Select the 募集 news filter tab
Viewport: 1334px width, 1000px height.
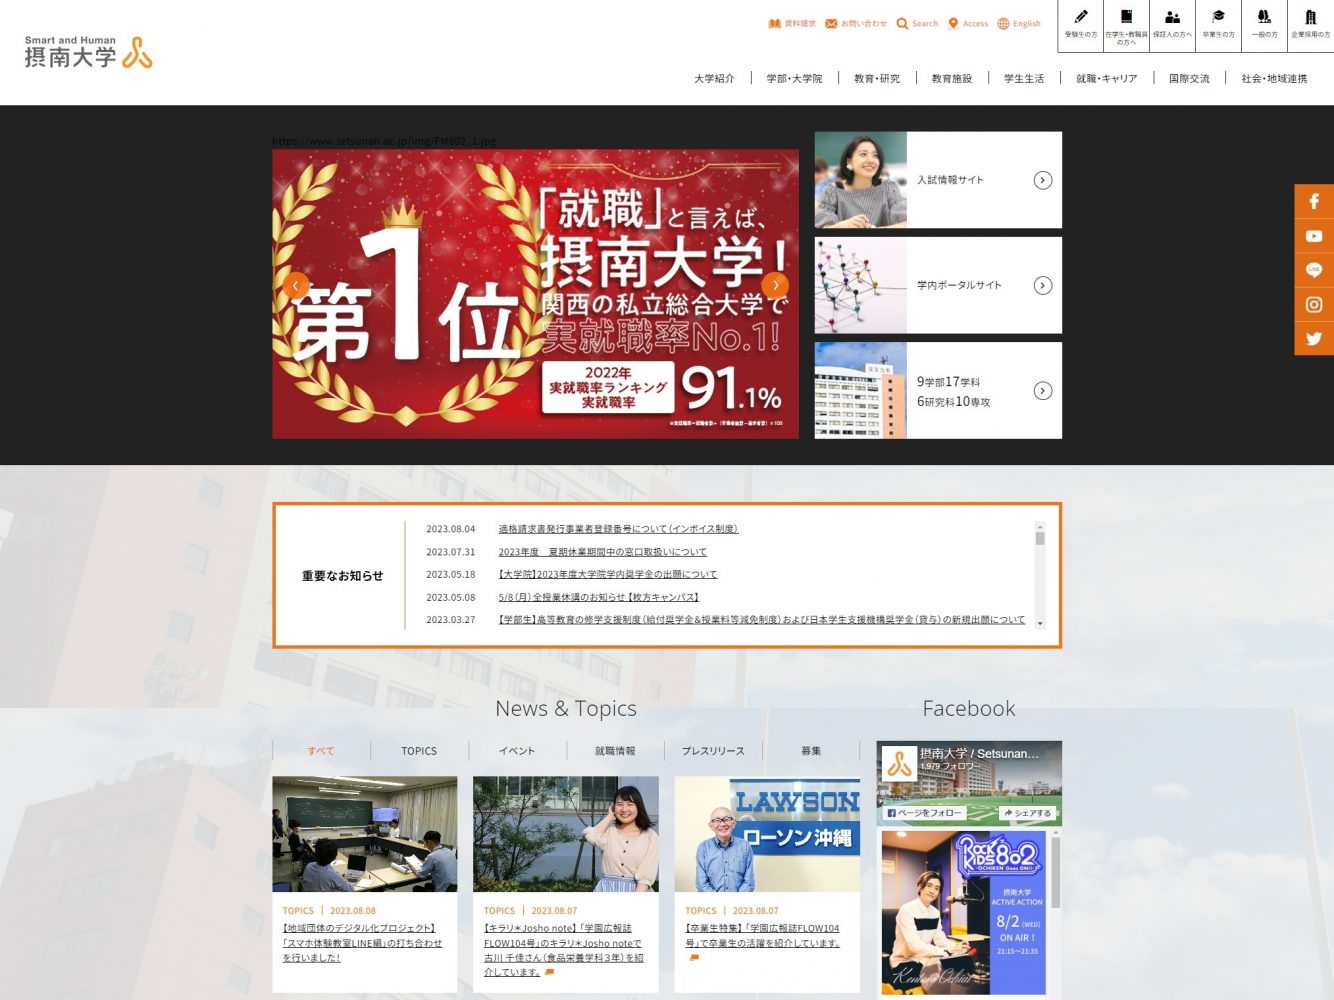point(811,751)
